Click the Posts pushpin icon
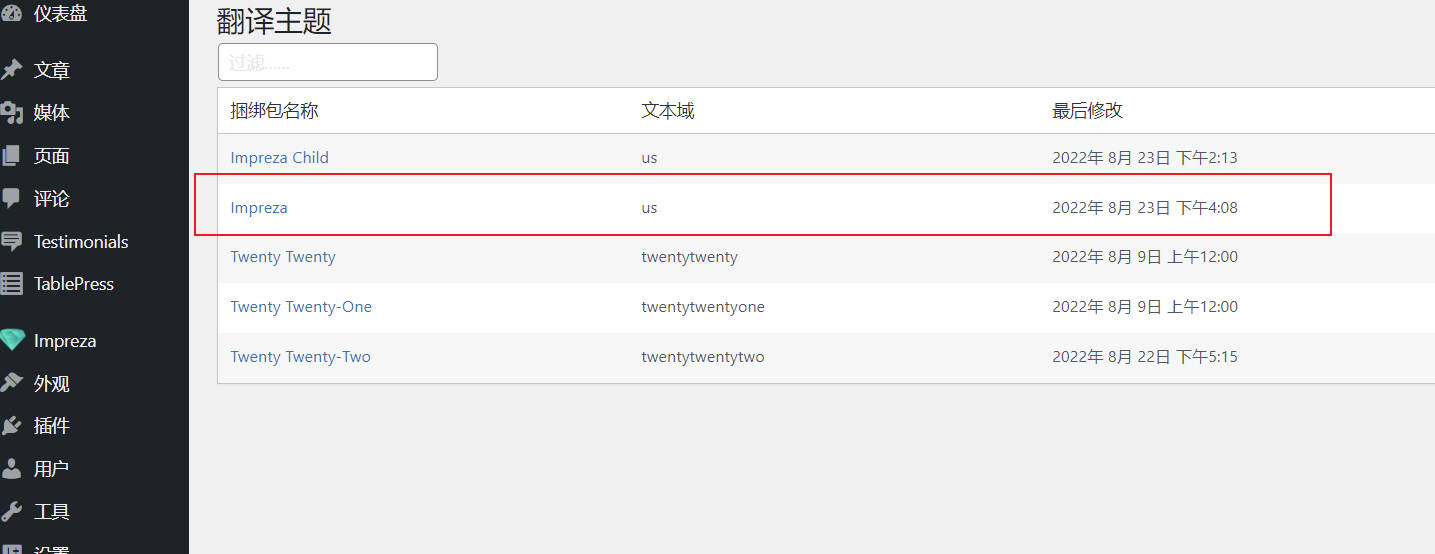The width and height of the screenshot is (1435, 554). coord(11,70)
